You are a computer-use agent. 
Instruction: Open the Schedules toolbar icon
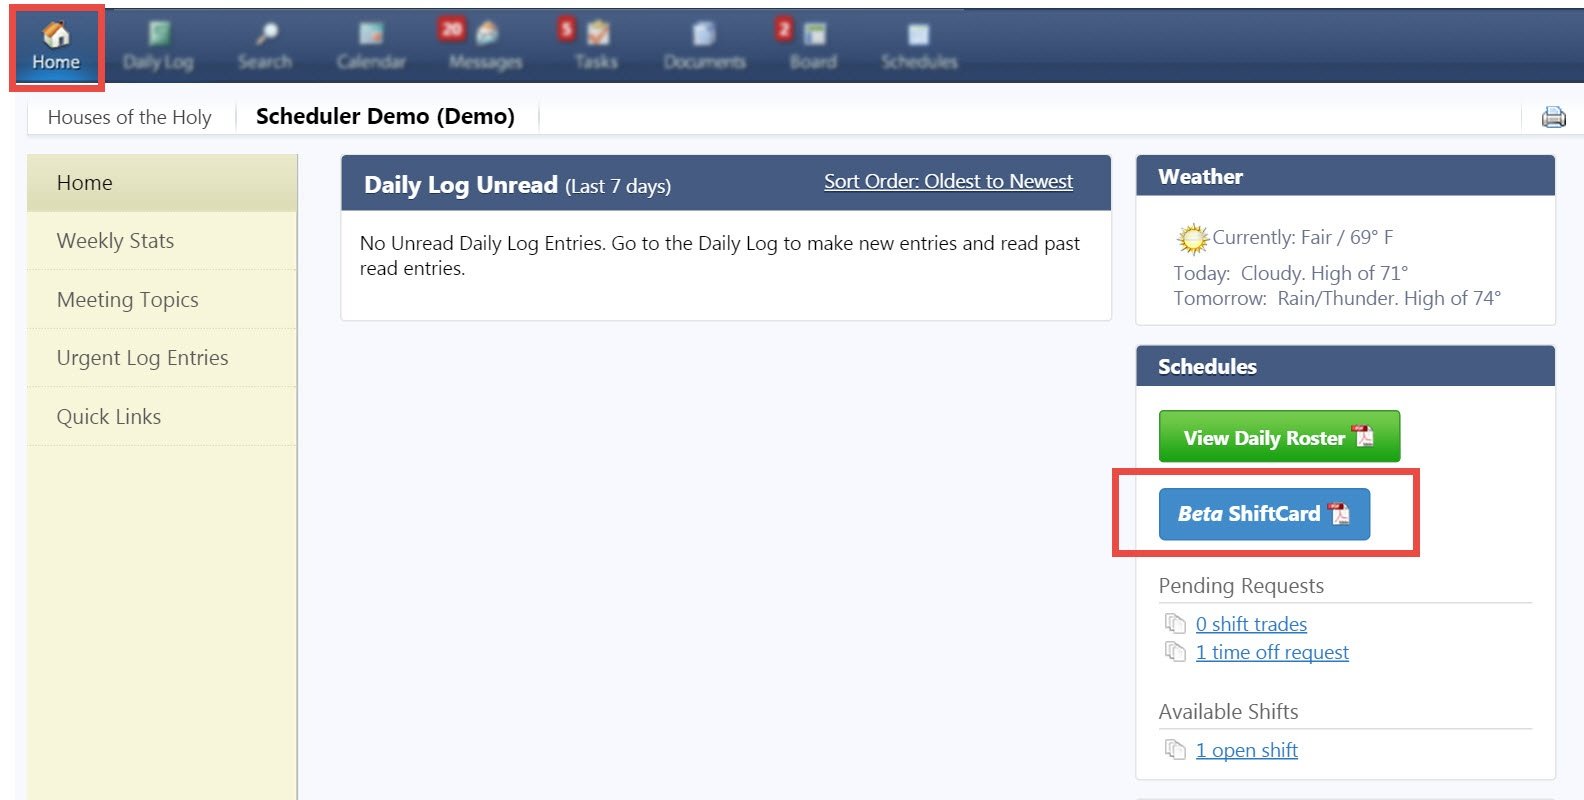919,47
